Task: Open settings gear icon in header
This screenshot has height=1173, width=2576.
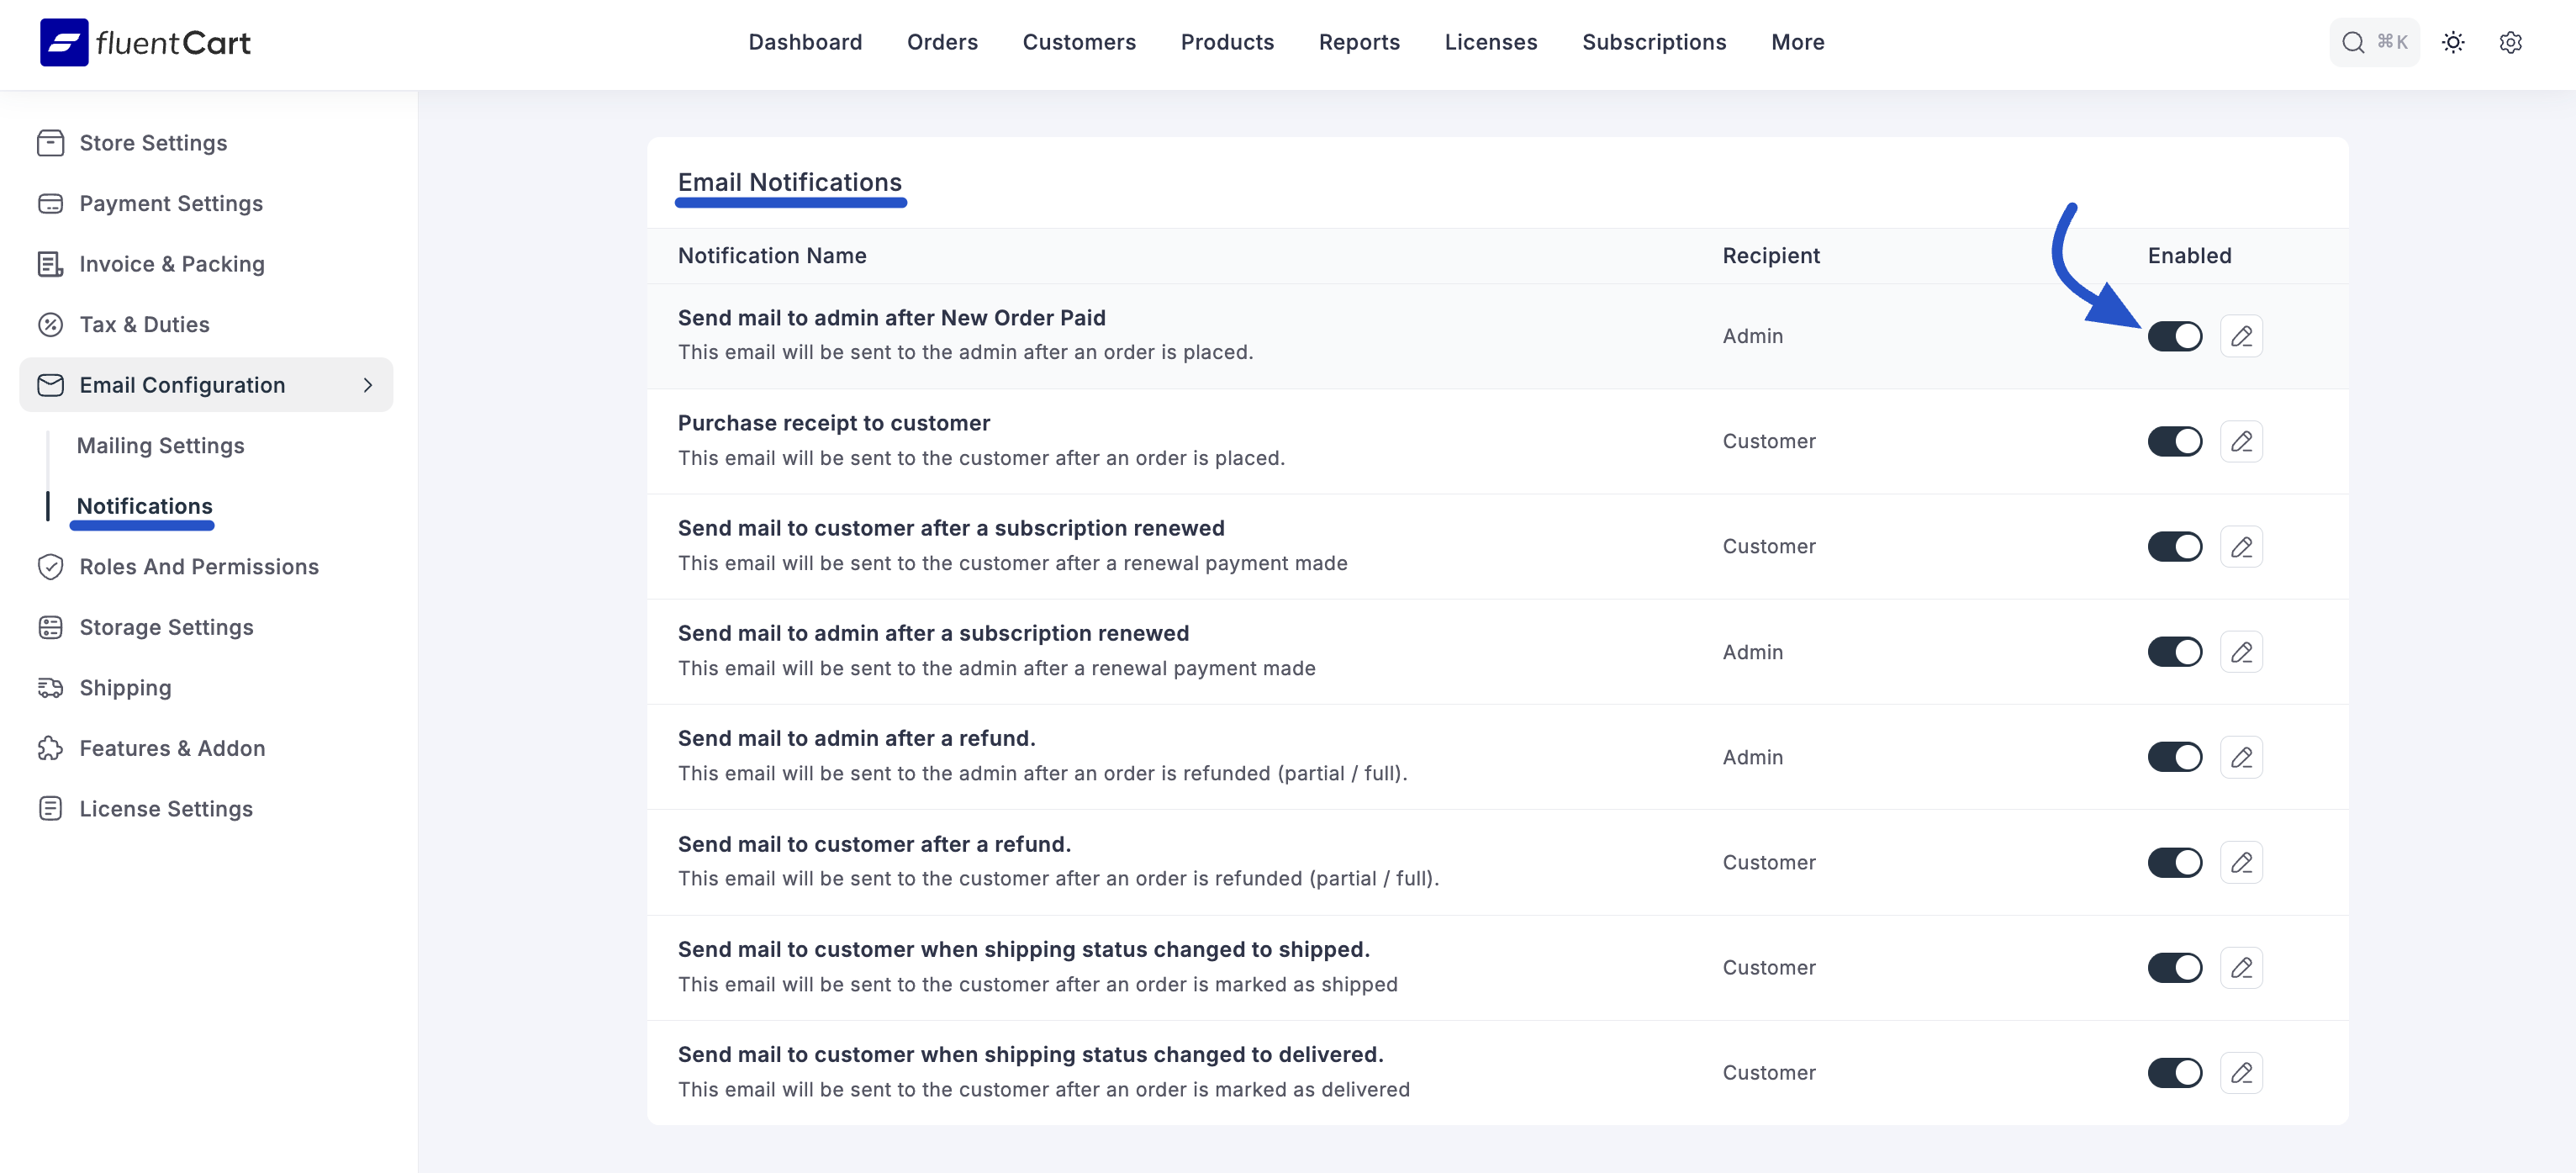Action: (2510, 42)
